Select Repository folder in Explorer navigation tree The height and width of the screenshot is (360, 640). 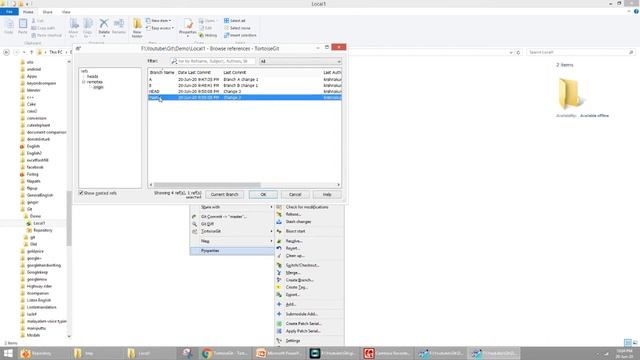coord(42,230)
